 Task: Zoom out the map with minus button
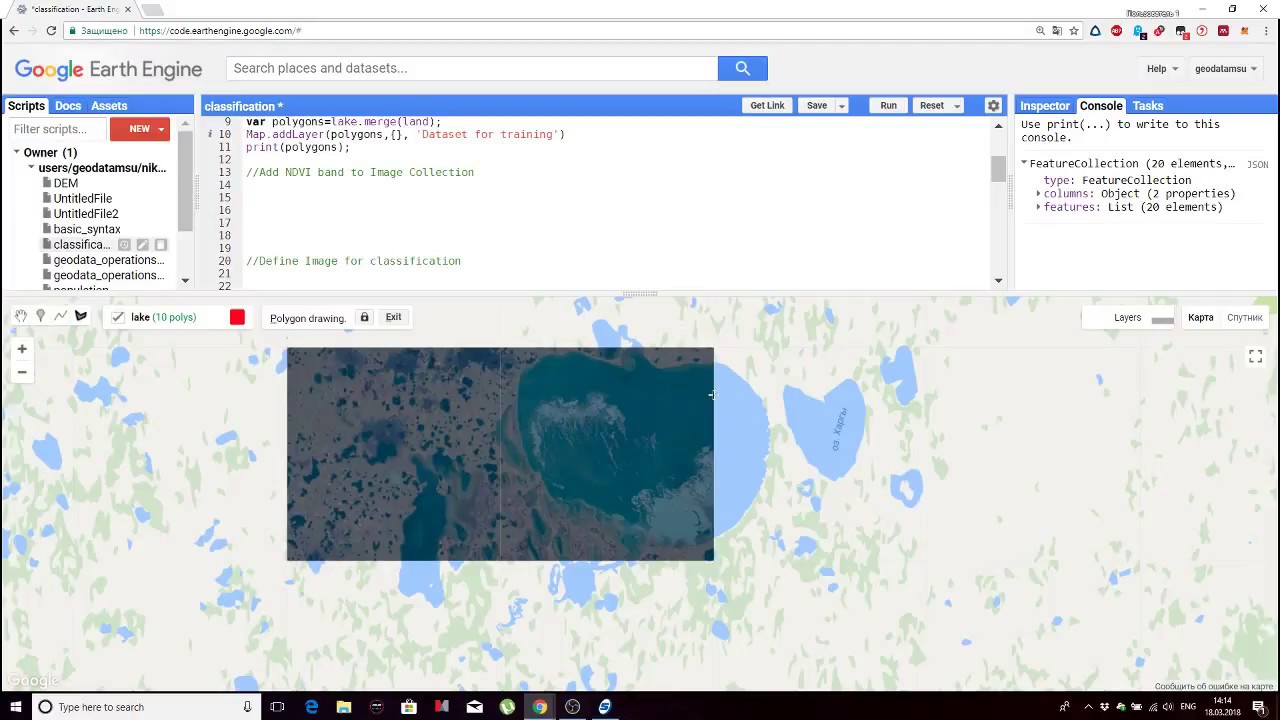click(22, 372)
